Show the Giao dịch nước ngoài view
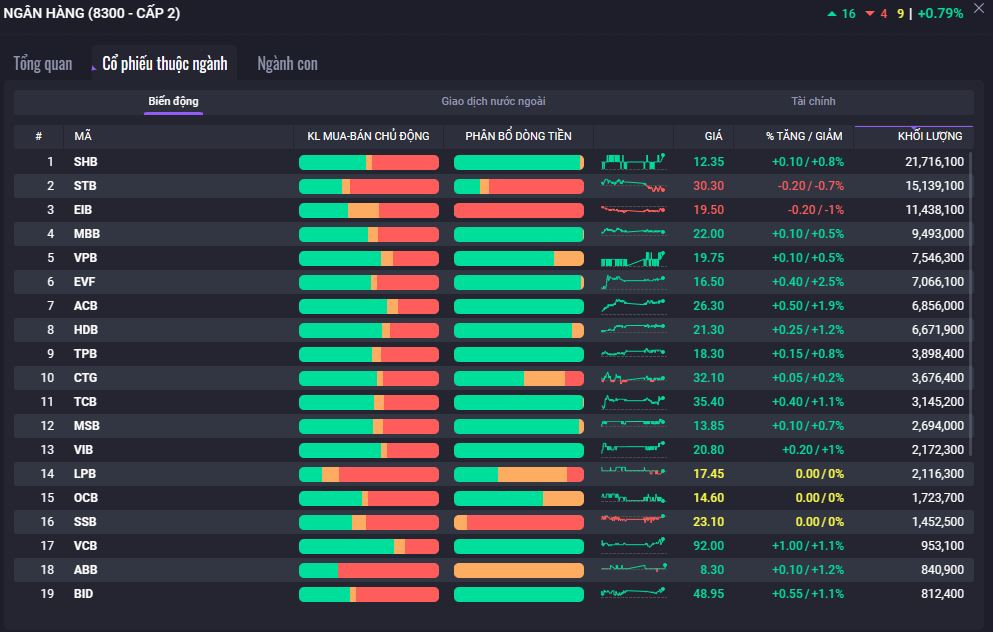Viewport: 993px width, 632px height. pos(493,102)
